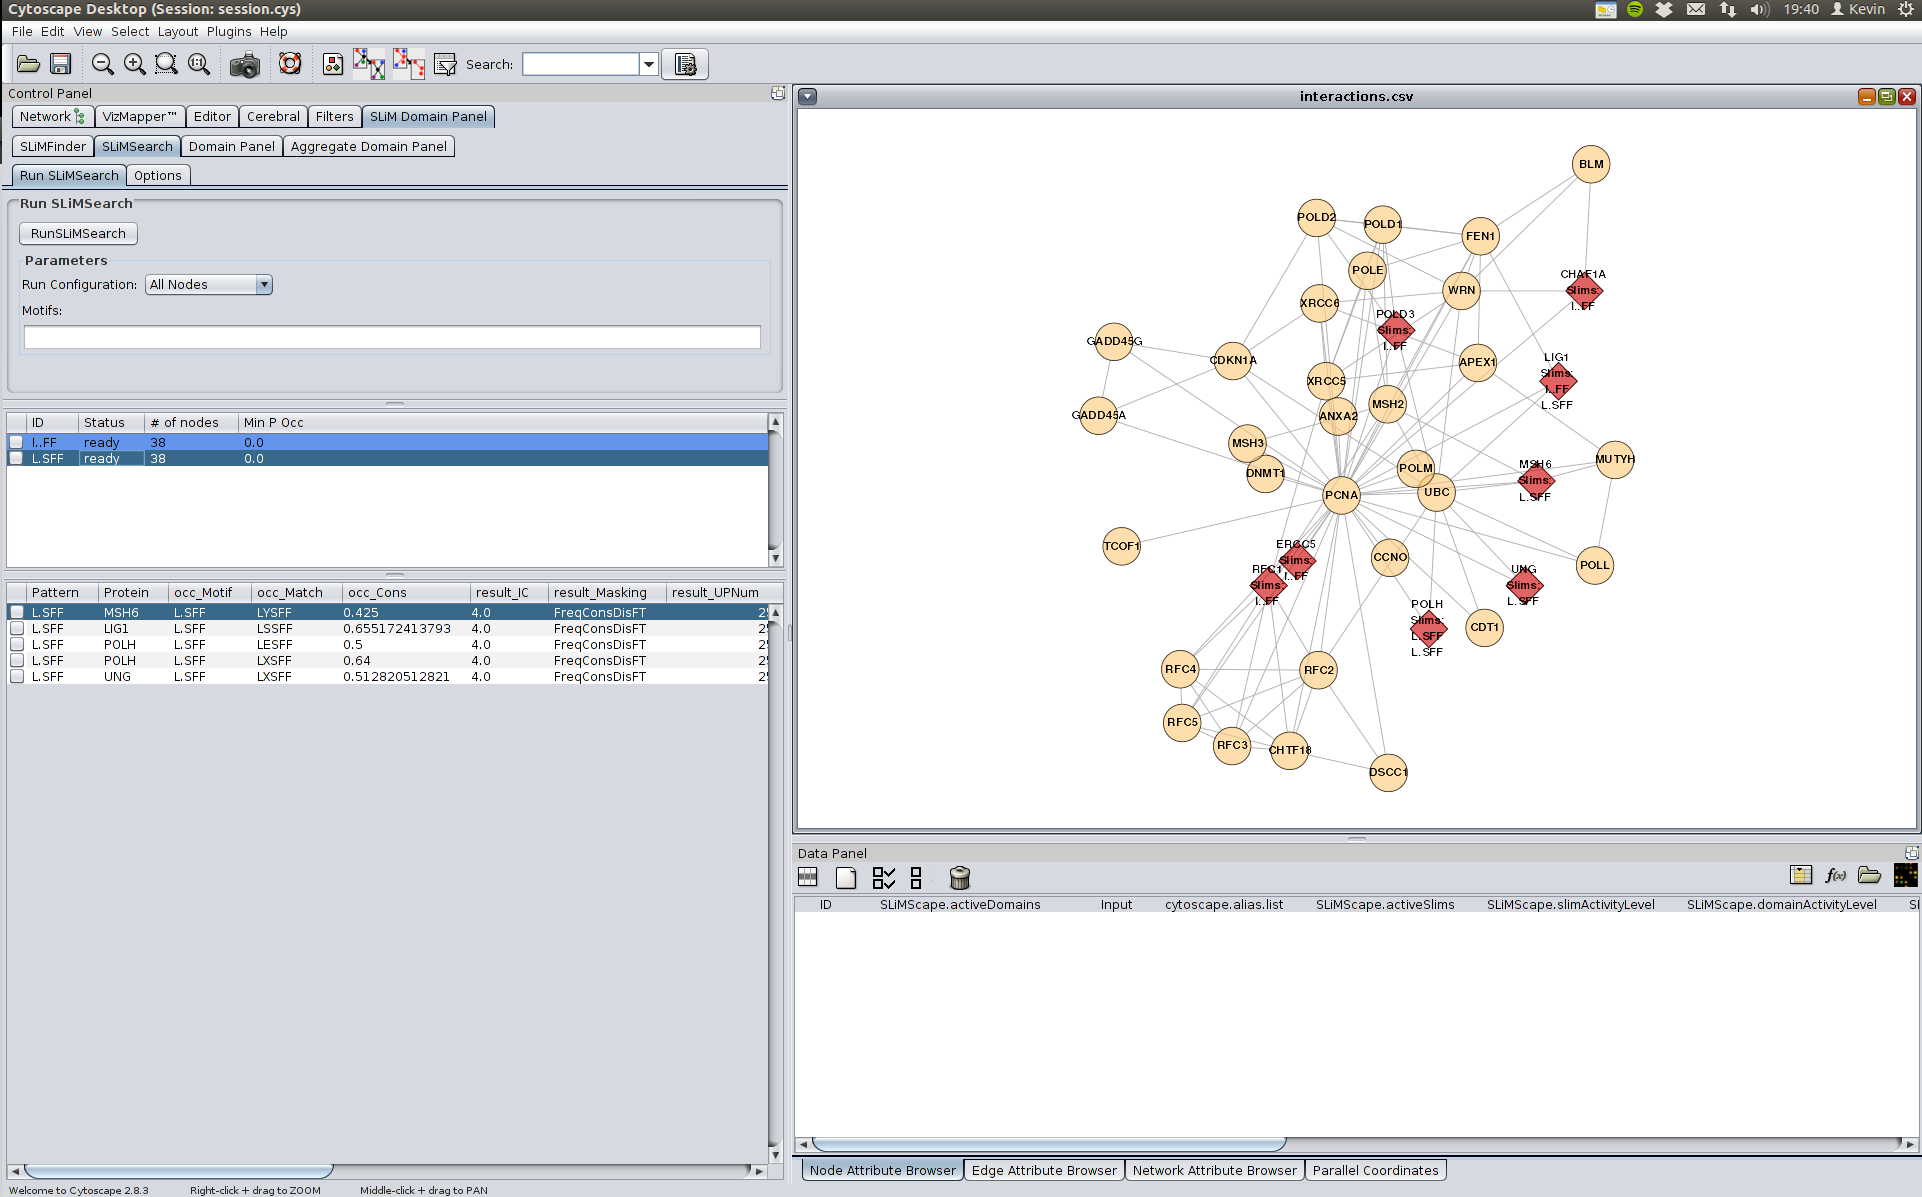Switch to the VizMapper tab
Screen dimensions: 1922x1197
[x=139, y=117]
